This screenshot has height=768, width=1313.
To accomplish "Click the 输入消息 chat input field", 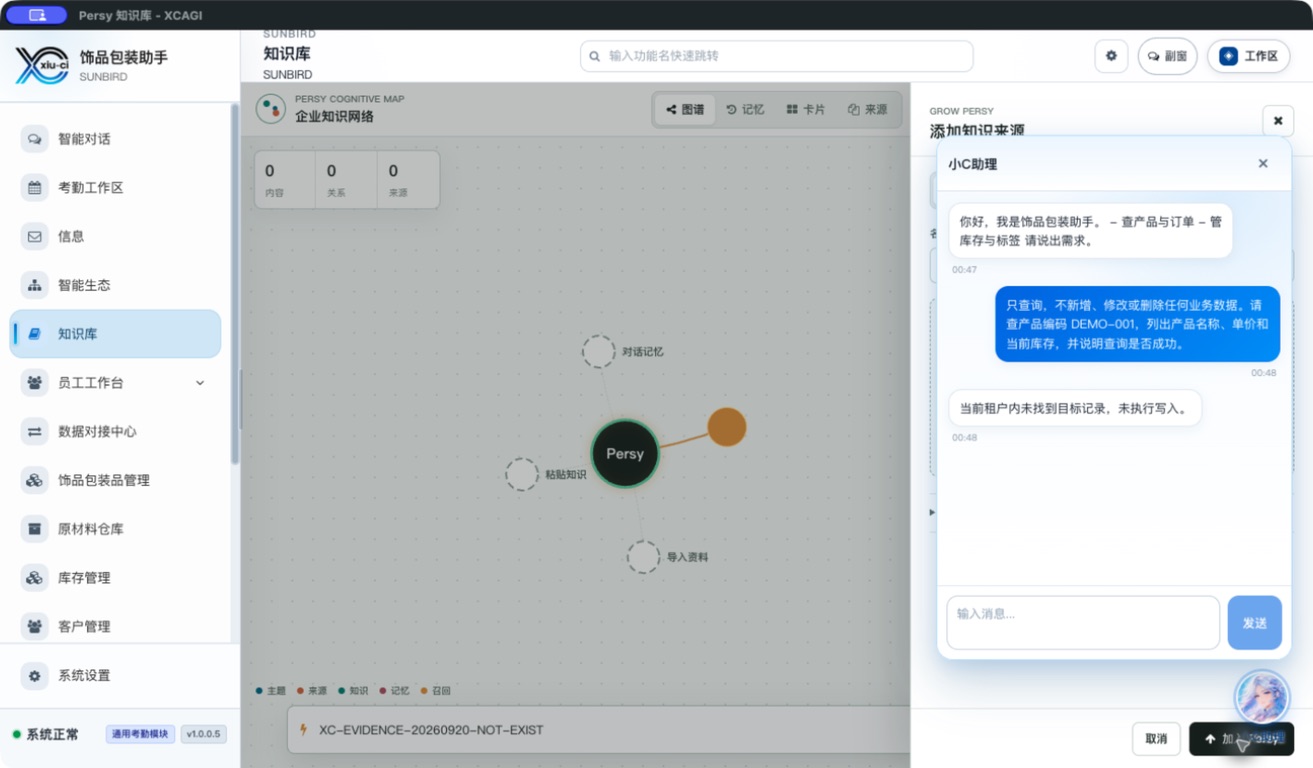I will click(x=1083, y=623).
